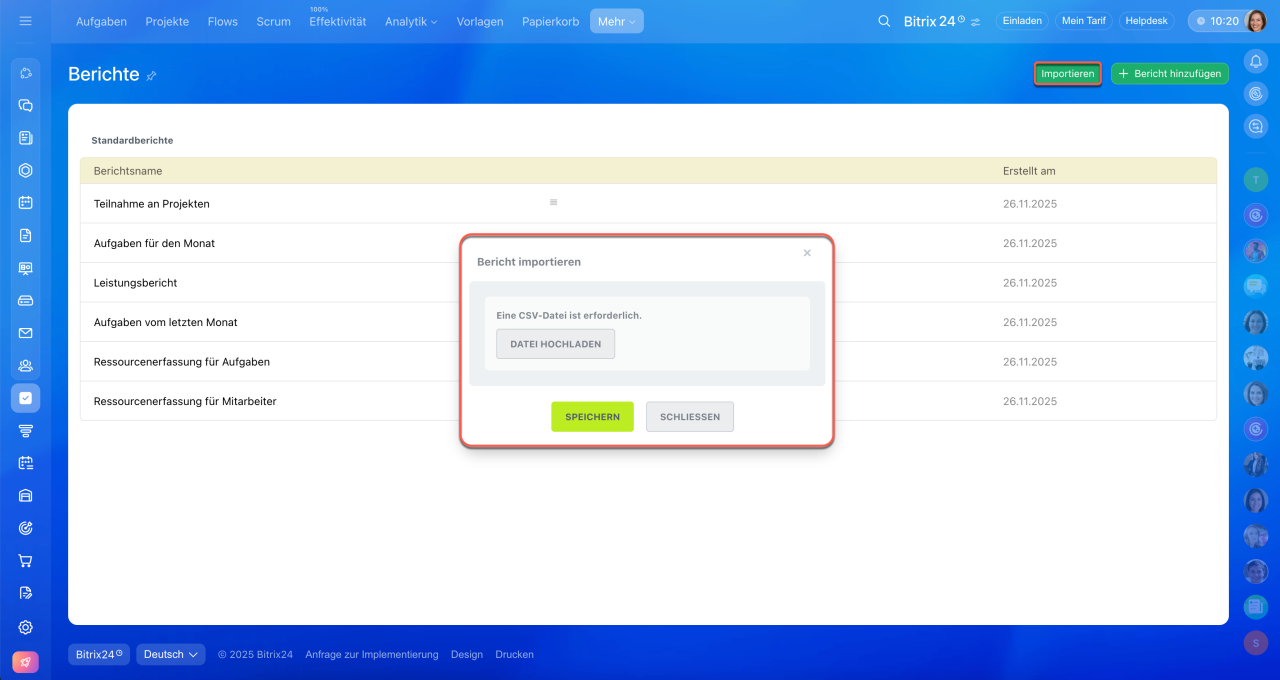Open the Helpdesk button

(1146, 20)
